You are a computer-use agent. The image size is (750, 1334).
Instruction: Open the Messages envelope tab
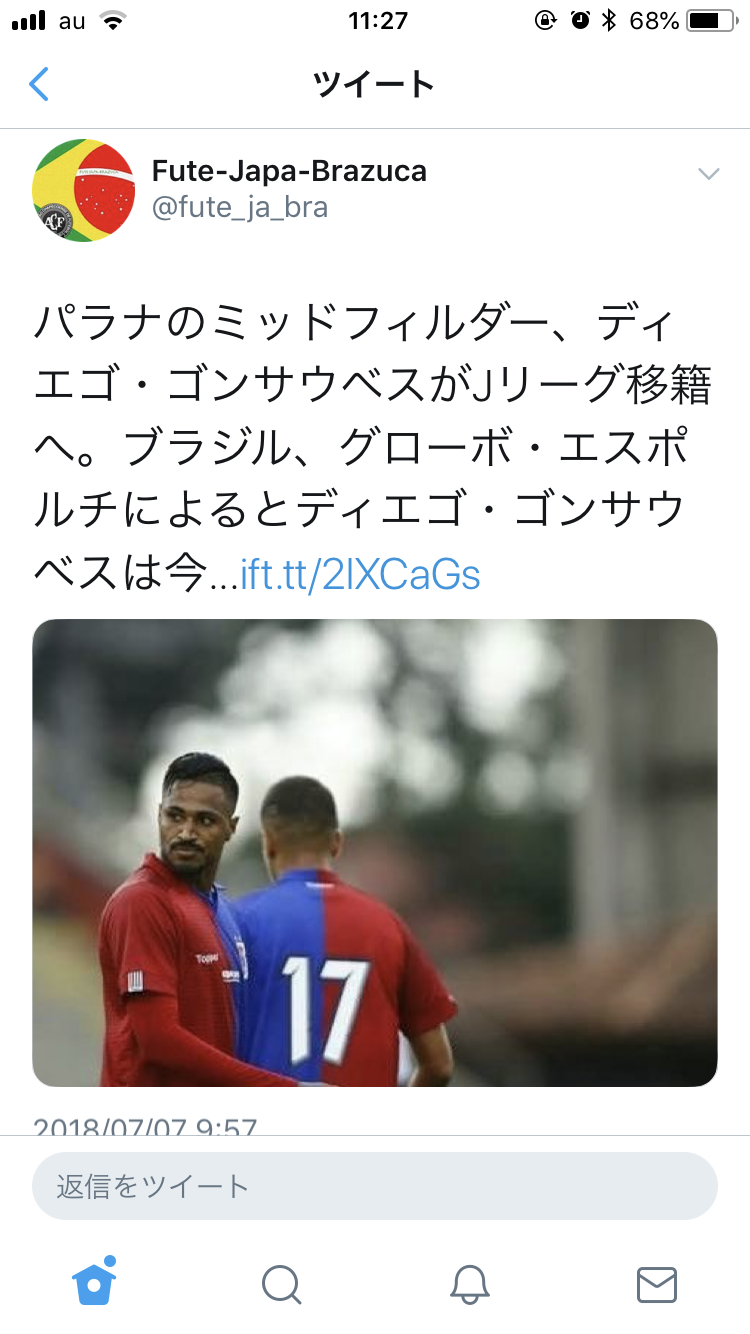pyautogui.click(x=657, y=1284)
